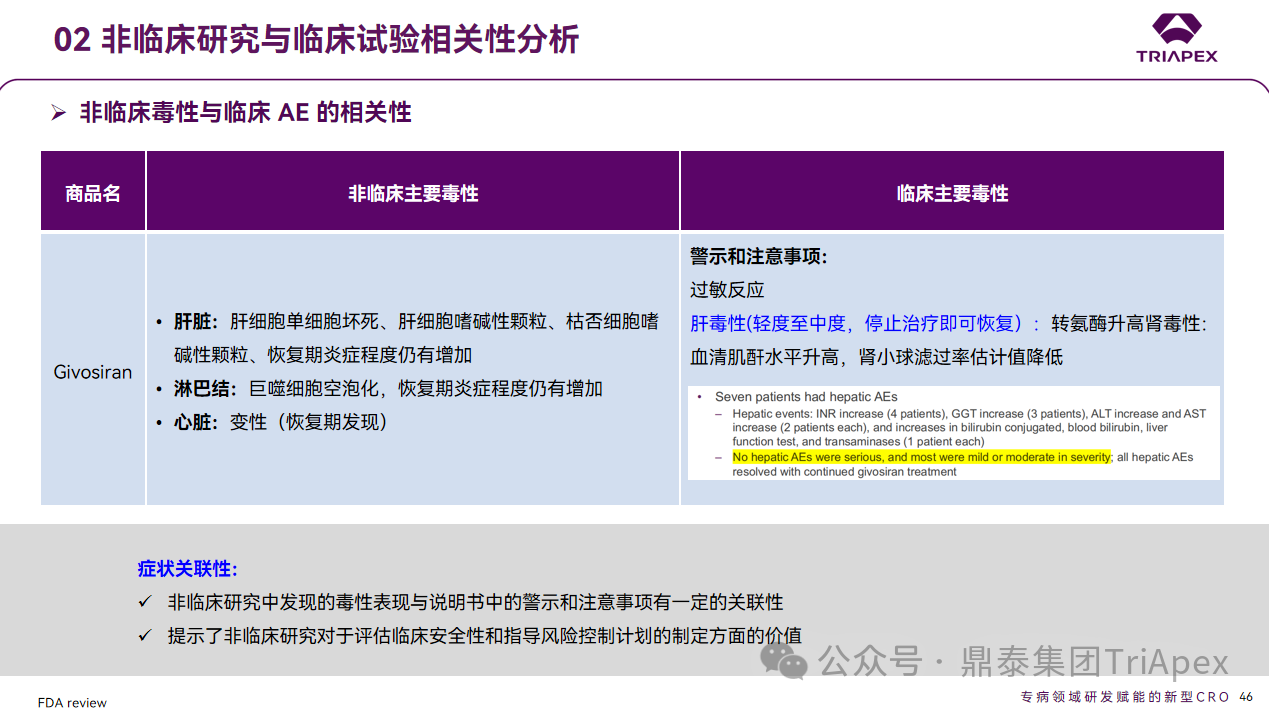Click the FDA review footer text
Image resolution: width=1269 pixels, height=713 pixels.
72,702
